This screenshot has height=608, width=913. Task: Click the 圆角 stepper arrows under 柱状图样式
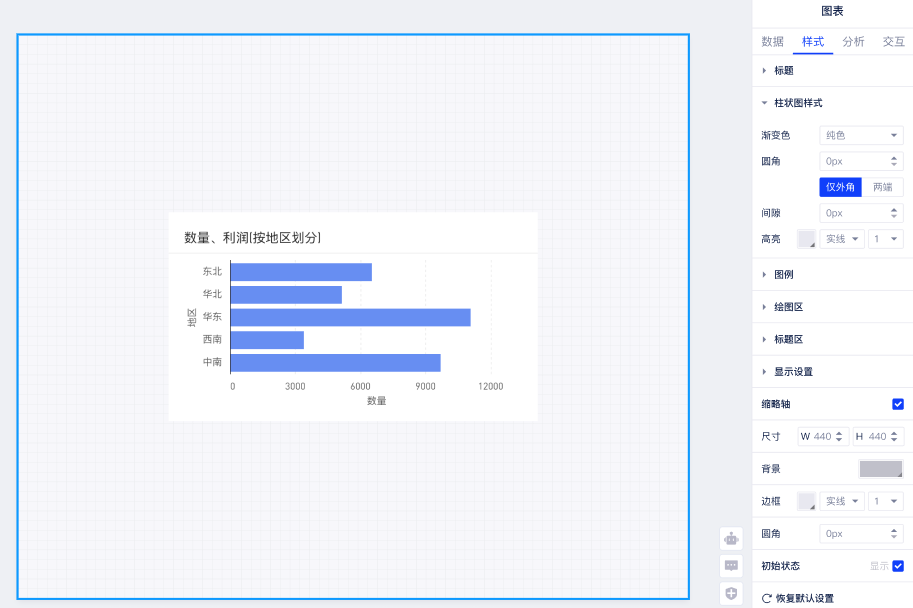coord(893,161)
